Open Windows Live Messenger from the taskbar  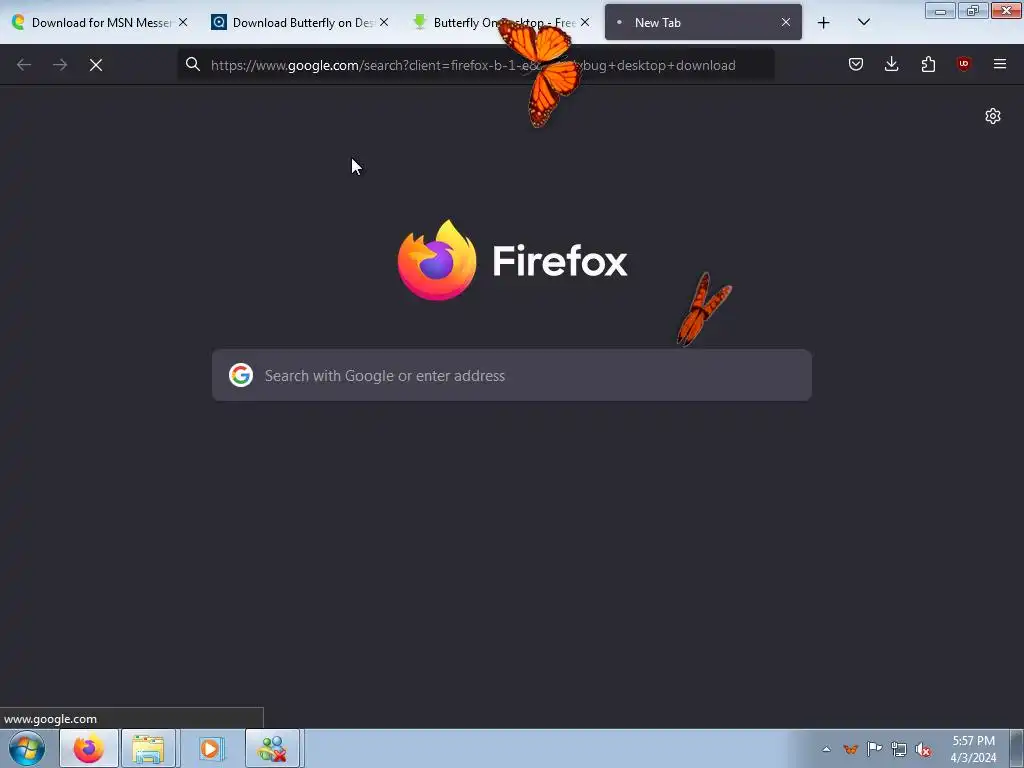(272, 748)
